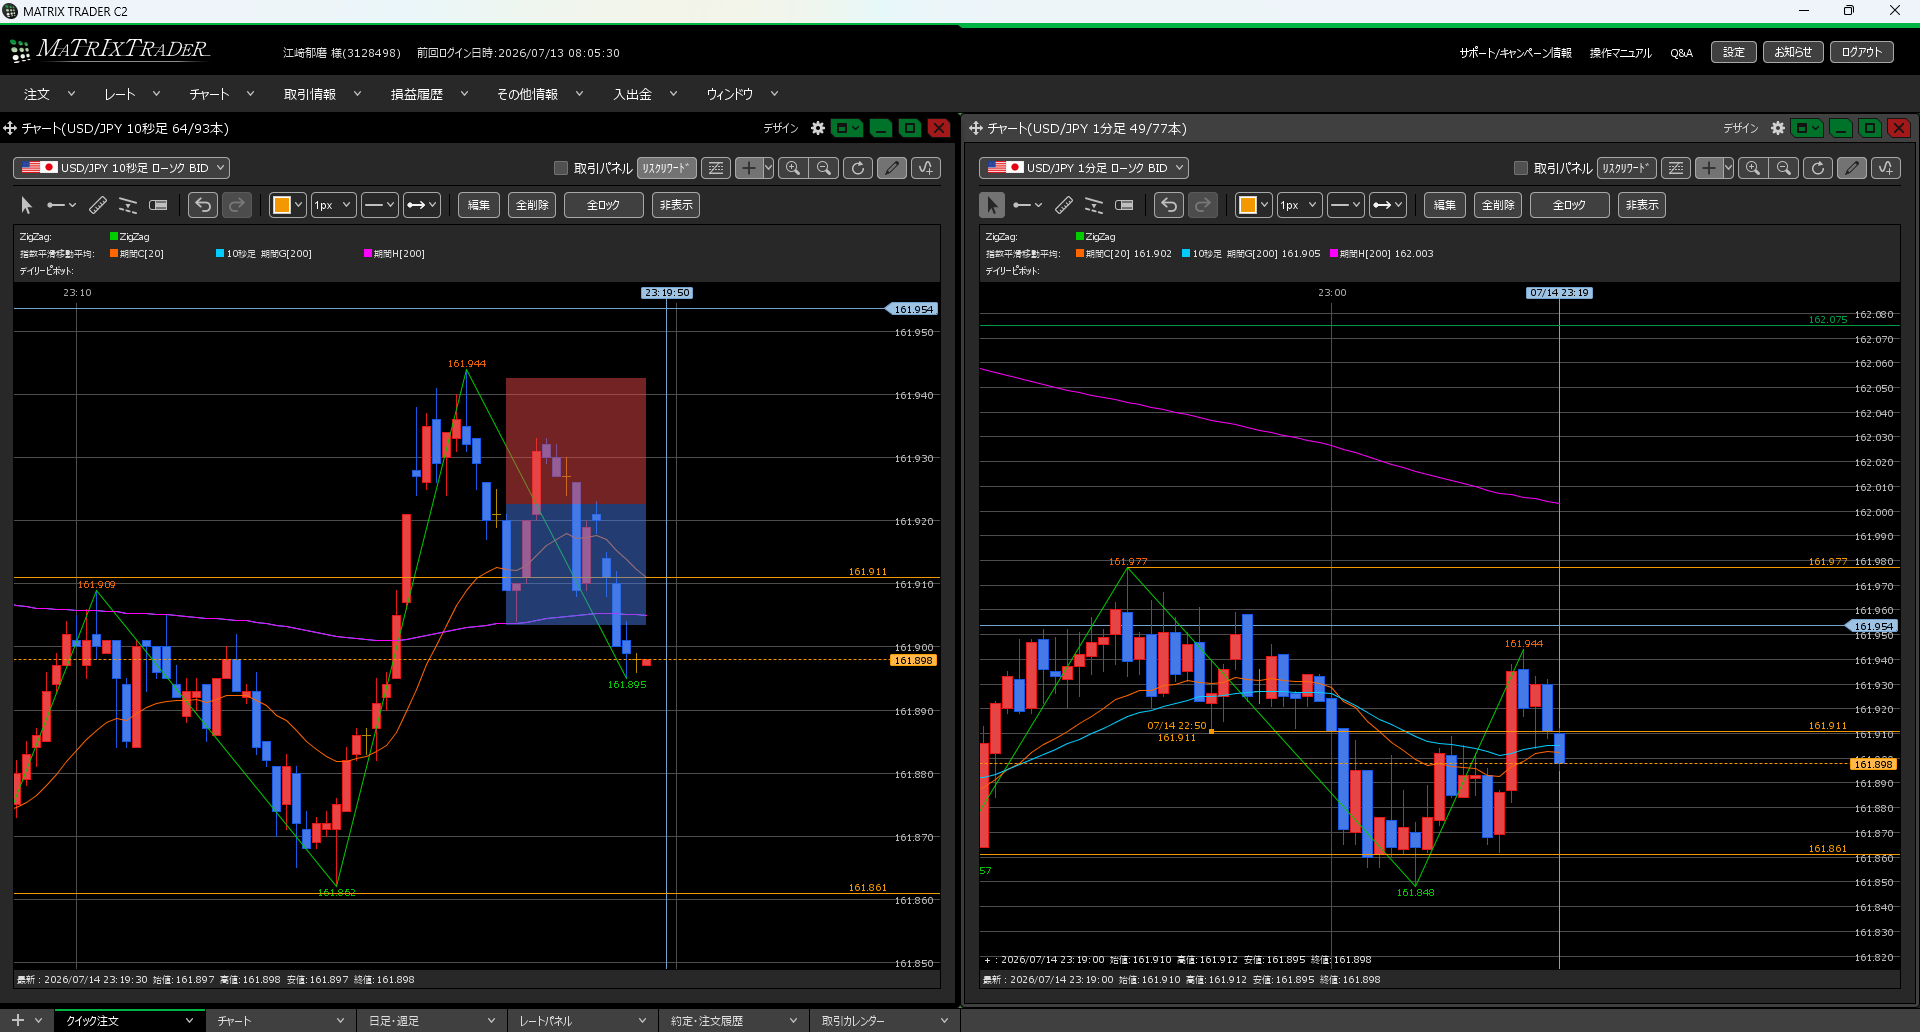Switch to the レートパネル bottom tab
The image size is (1920, 1032).
[582, 1020]
